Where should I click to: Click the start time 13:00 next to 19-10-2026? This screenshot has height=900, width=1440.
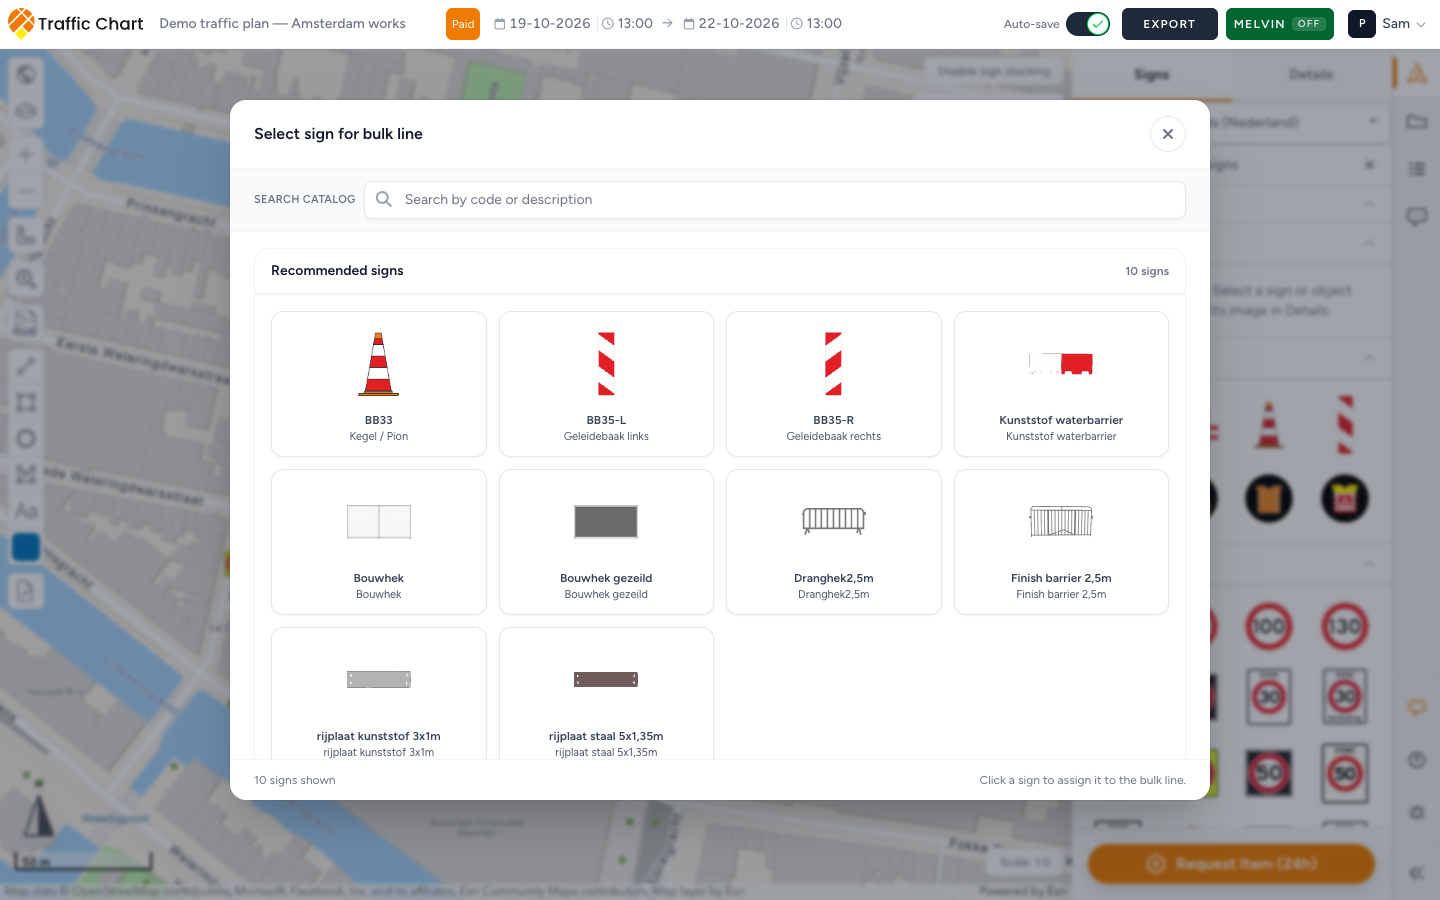click(627, 24)
